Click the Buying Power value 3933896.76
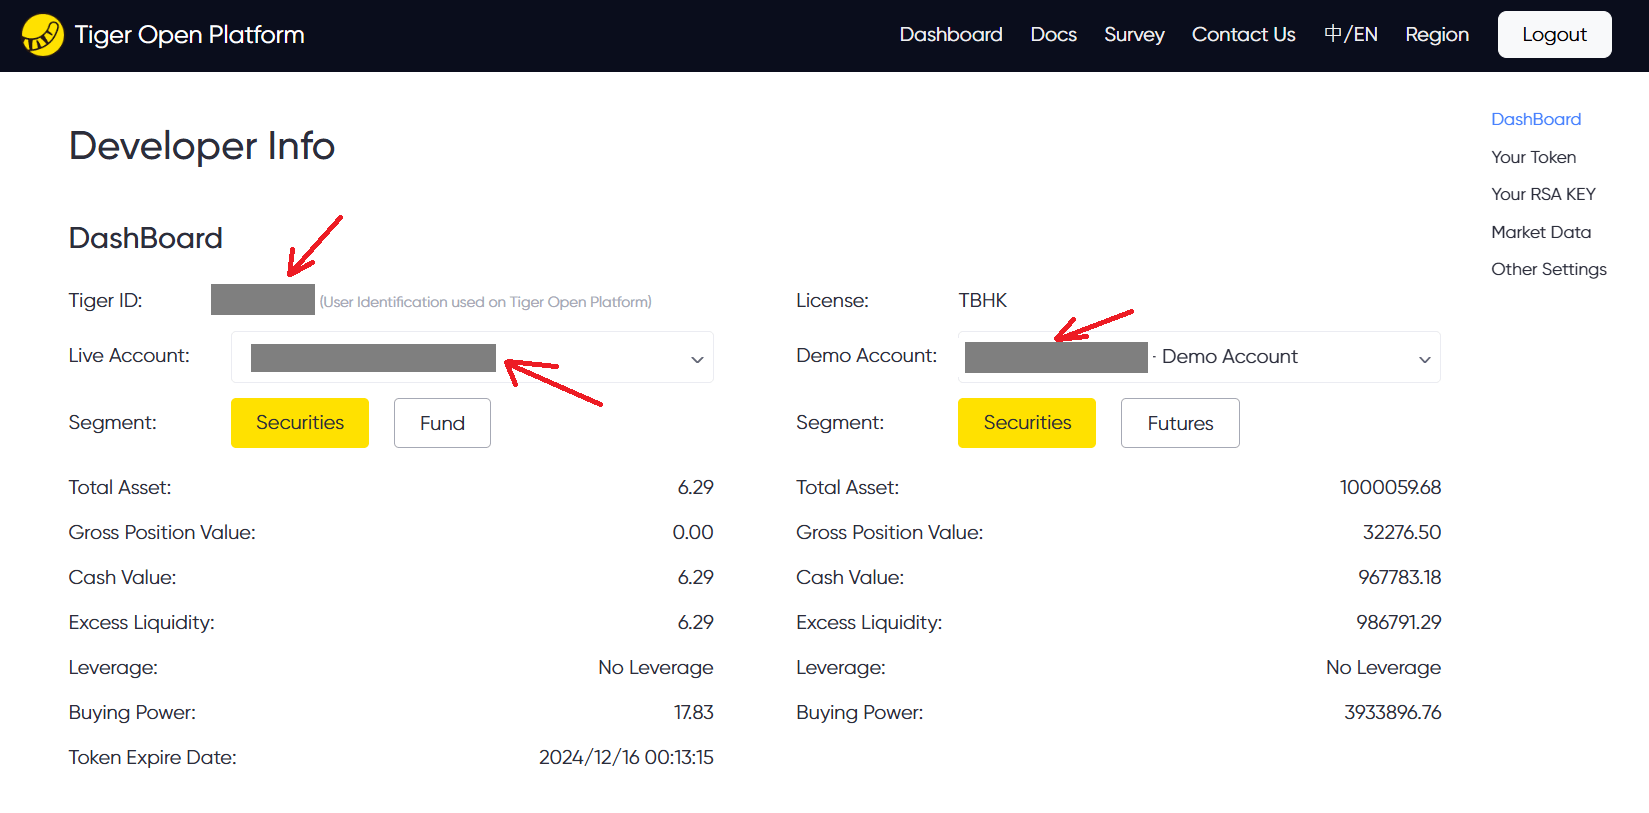Image resolution: width=1649 pixels, height=813 pixels. click(x=1392, y=712)
